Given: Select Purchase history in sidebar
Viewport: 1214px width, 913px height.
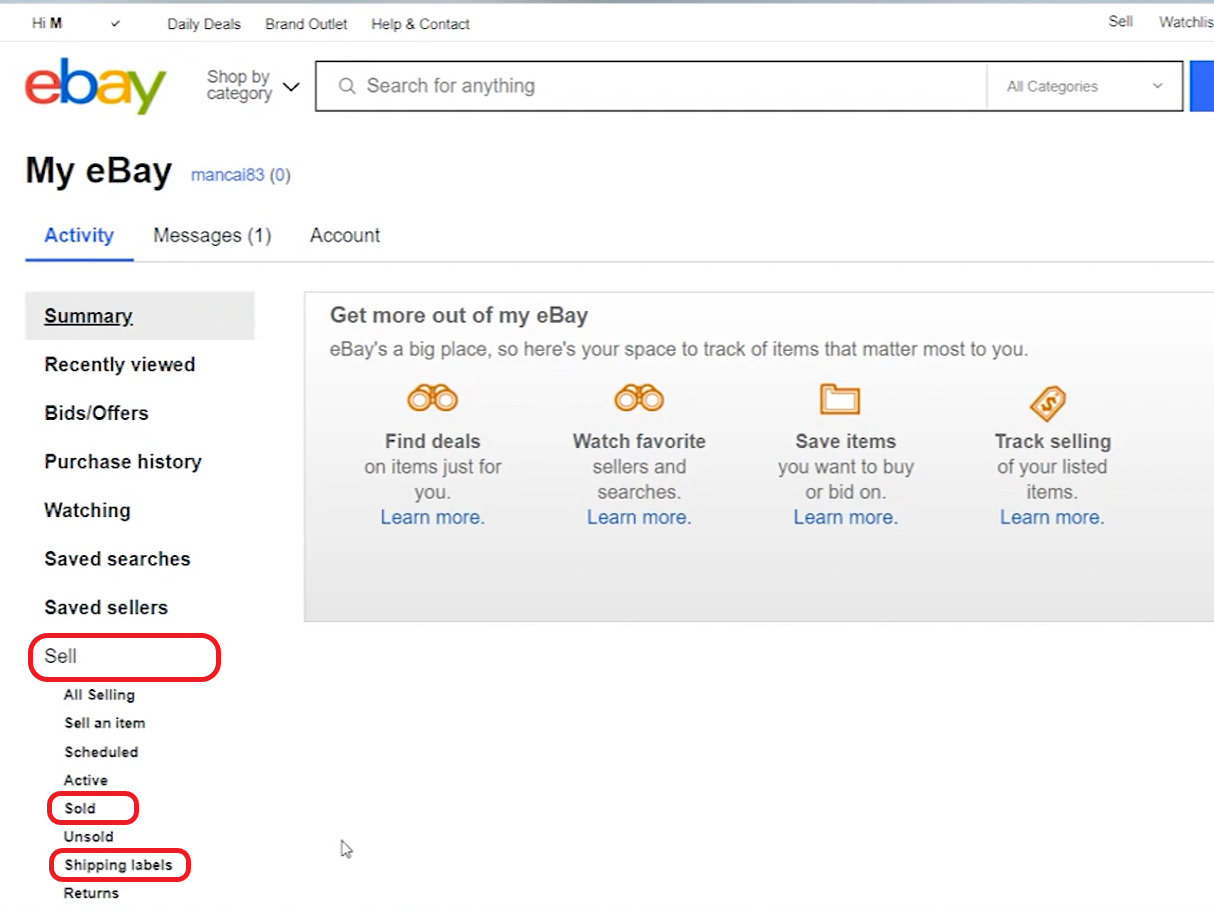Looking at the screenshot, I should coord(123,462).
